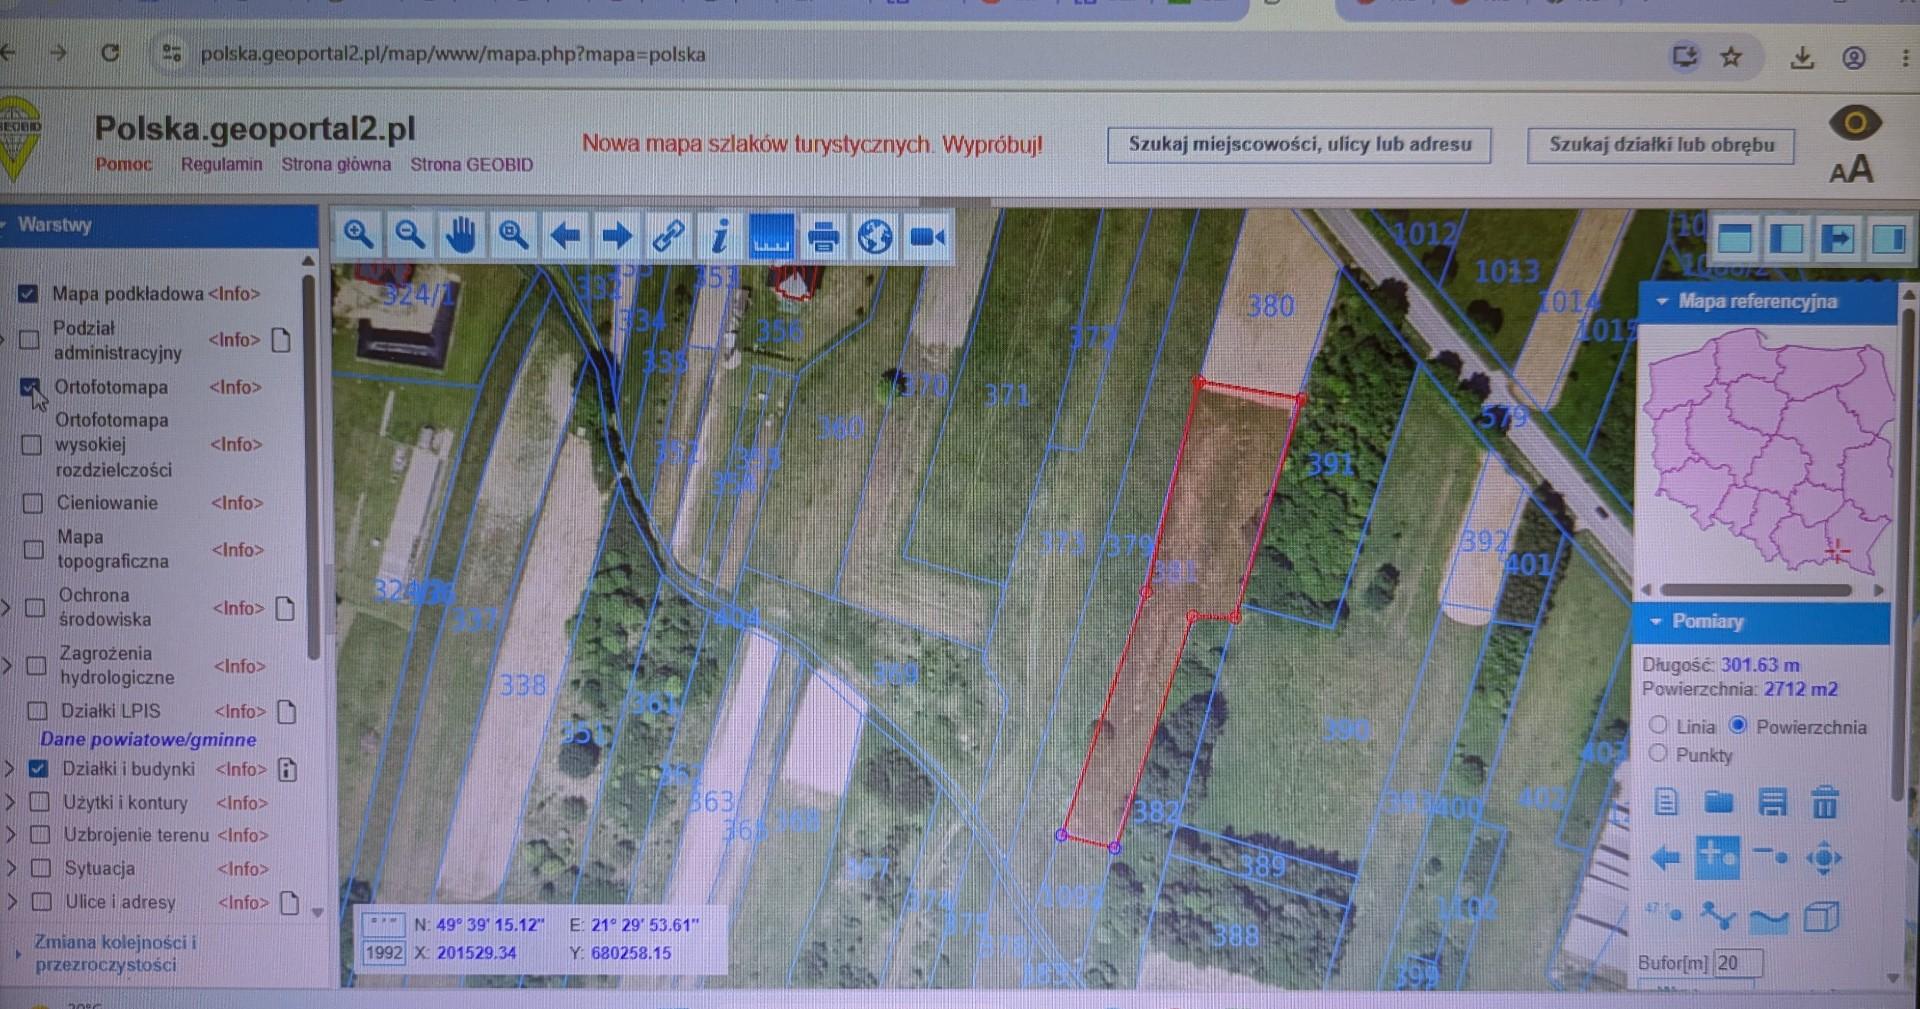Expand the Ochrona środowiska layer group
The height and width of the screenshot is (1009, 1920).
point(7,607)
